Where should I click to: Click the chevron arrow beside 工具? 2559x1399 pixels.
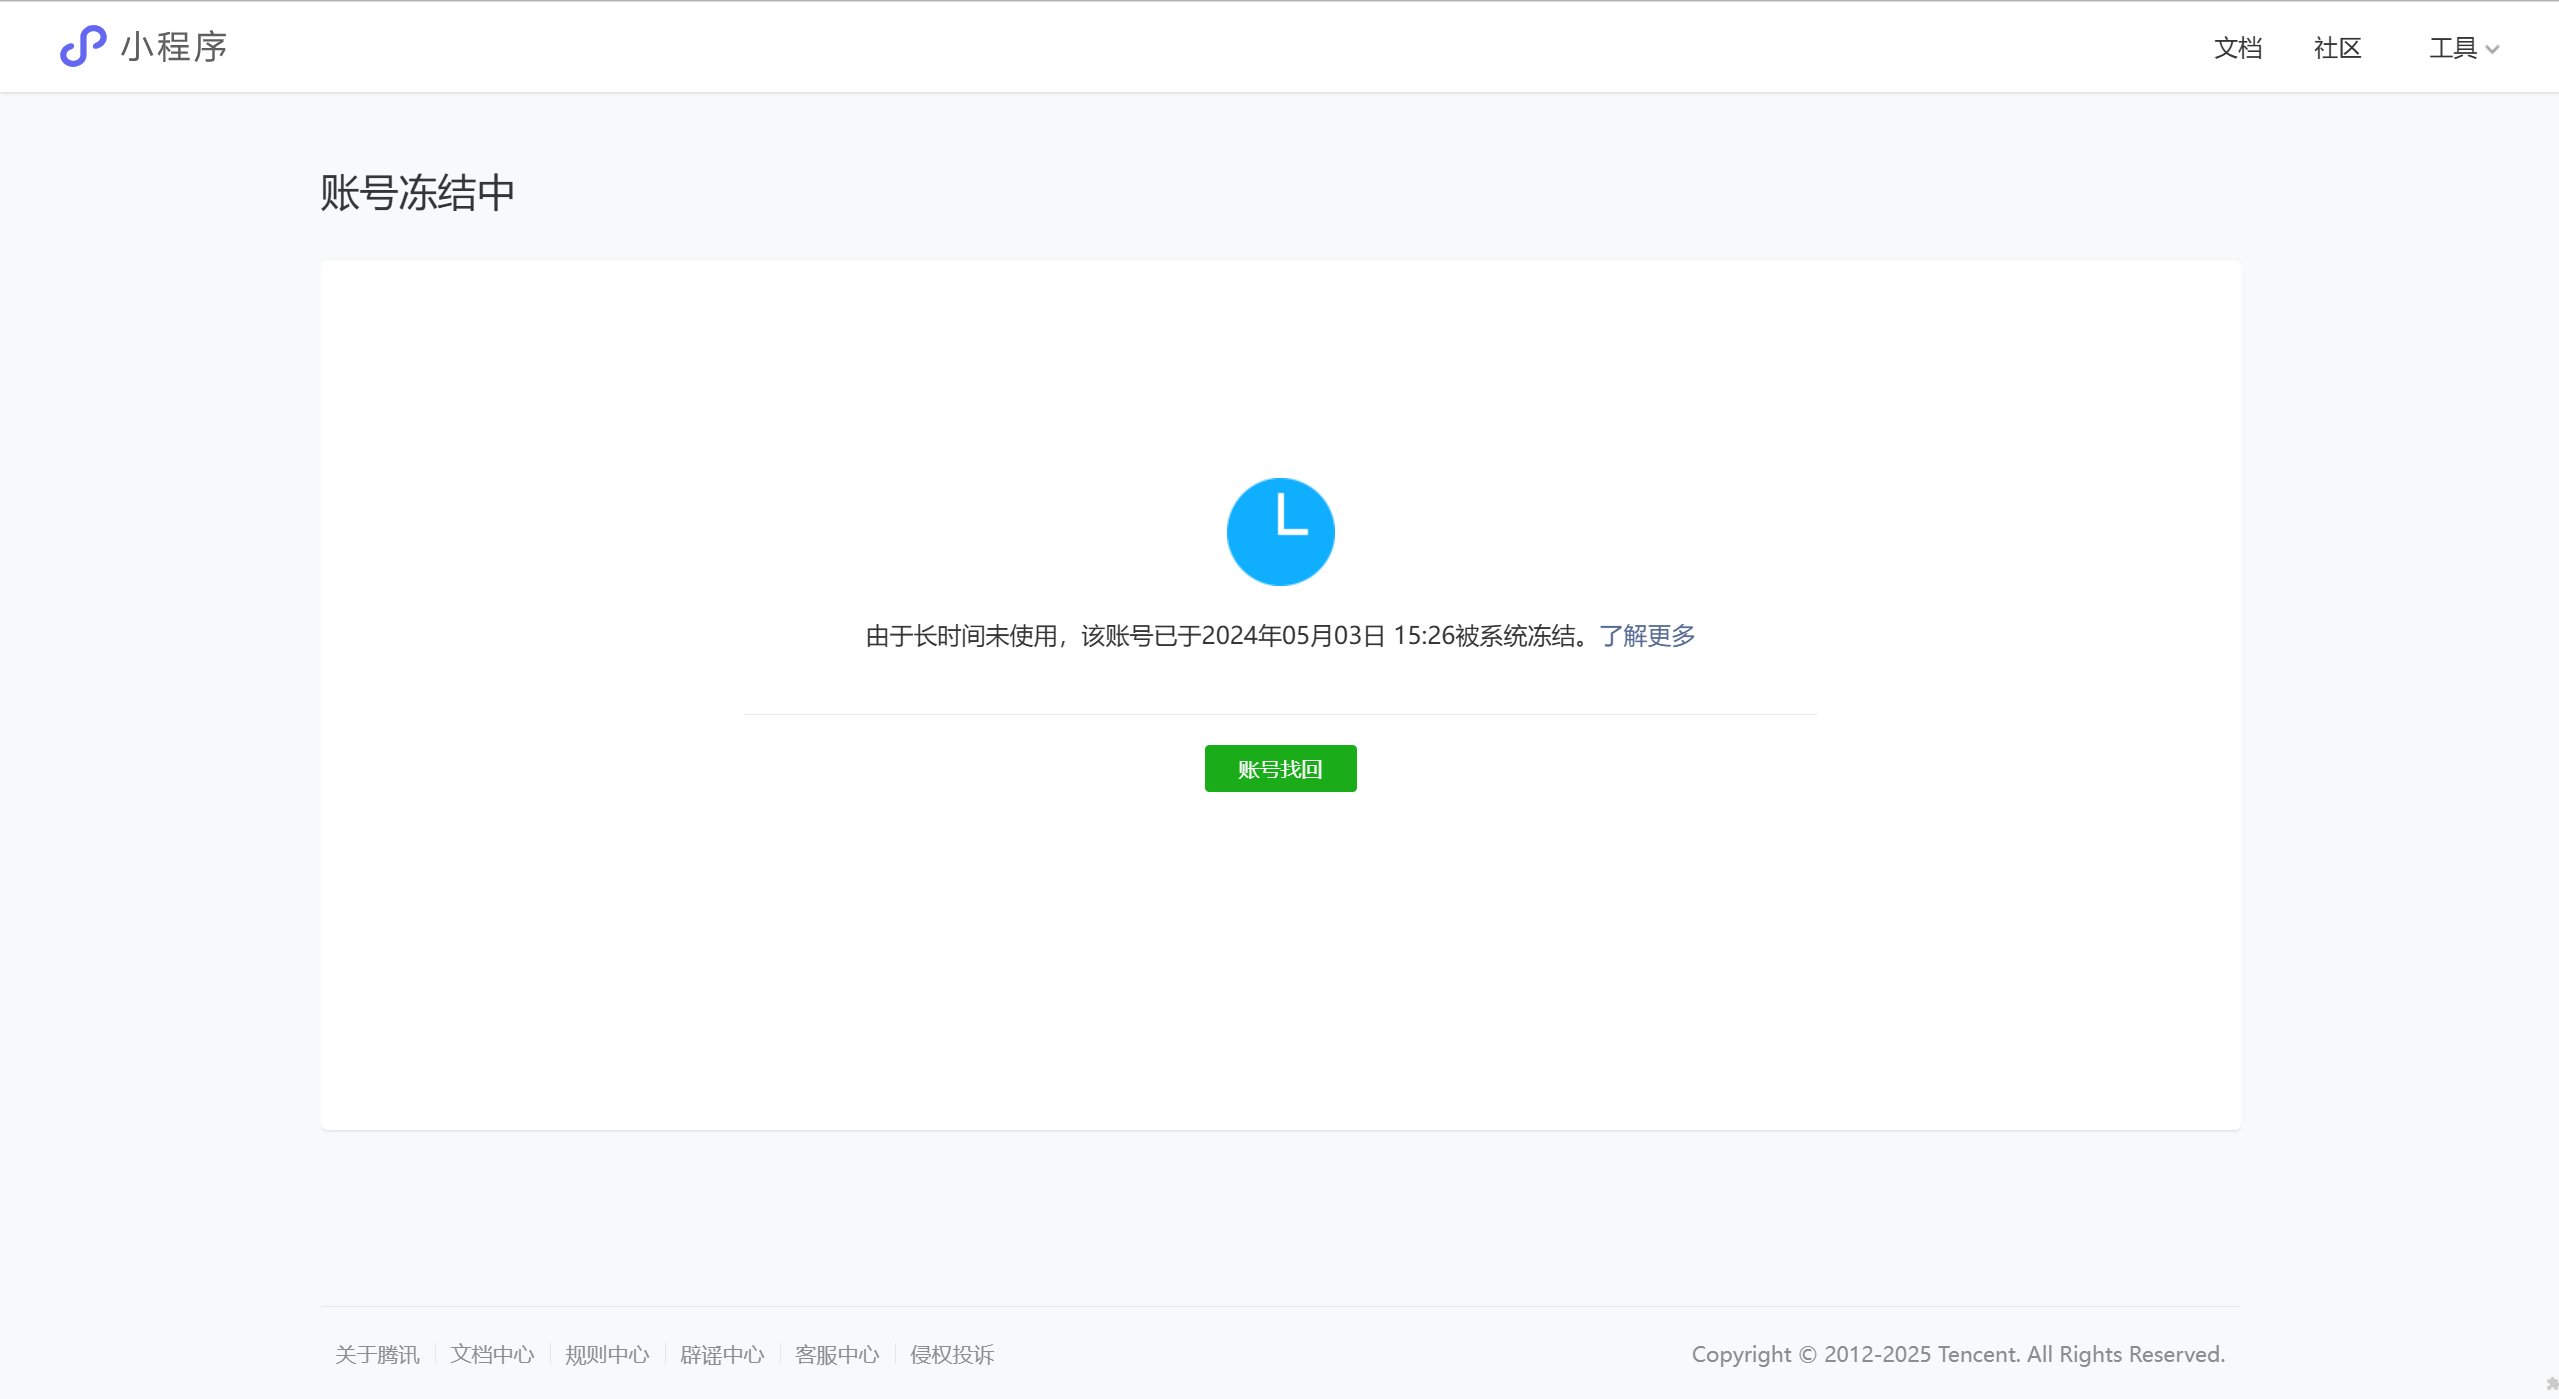tap(2492, 50)
